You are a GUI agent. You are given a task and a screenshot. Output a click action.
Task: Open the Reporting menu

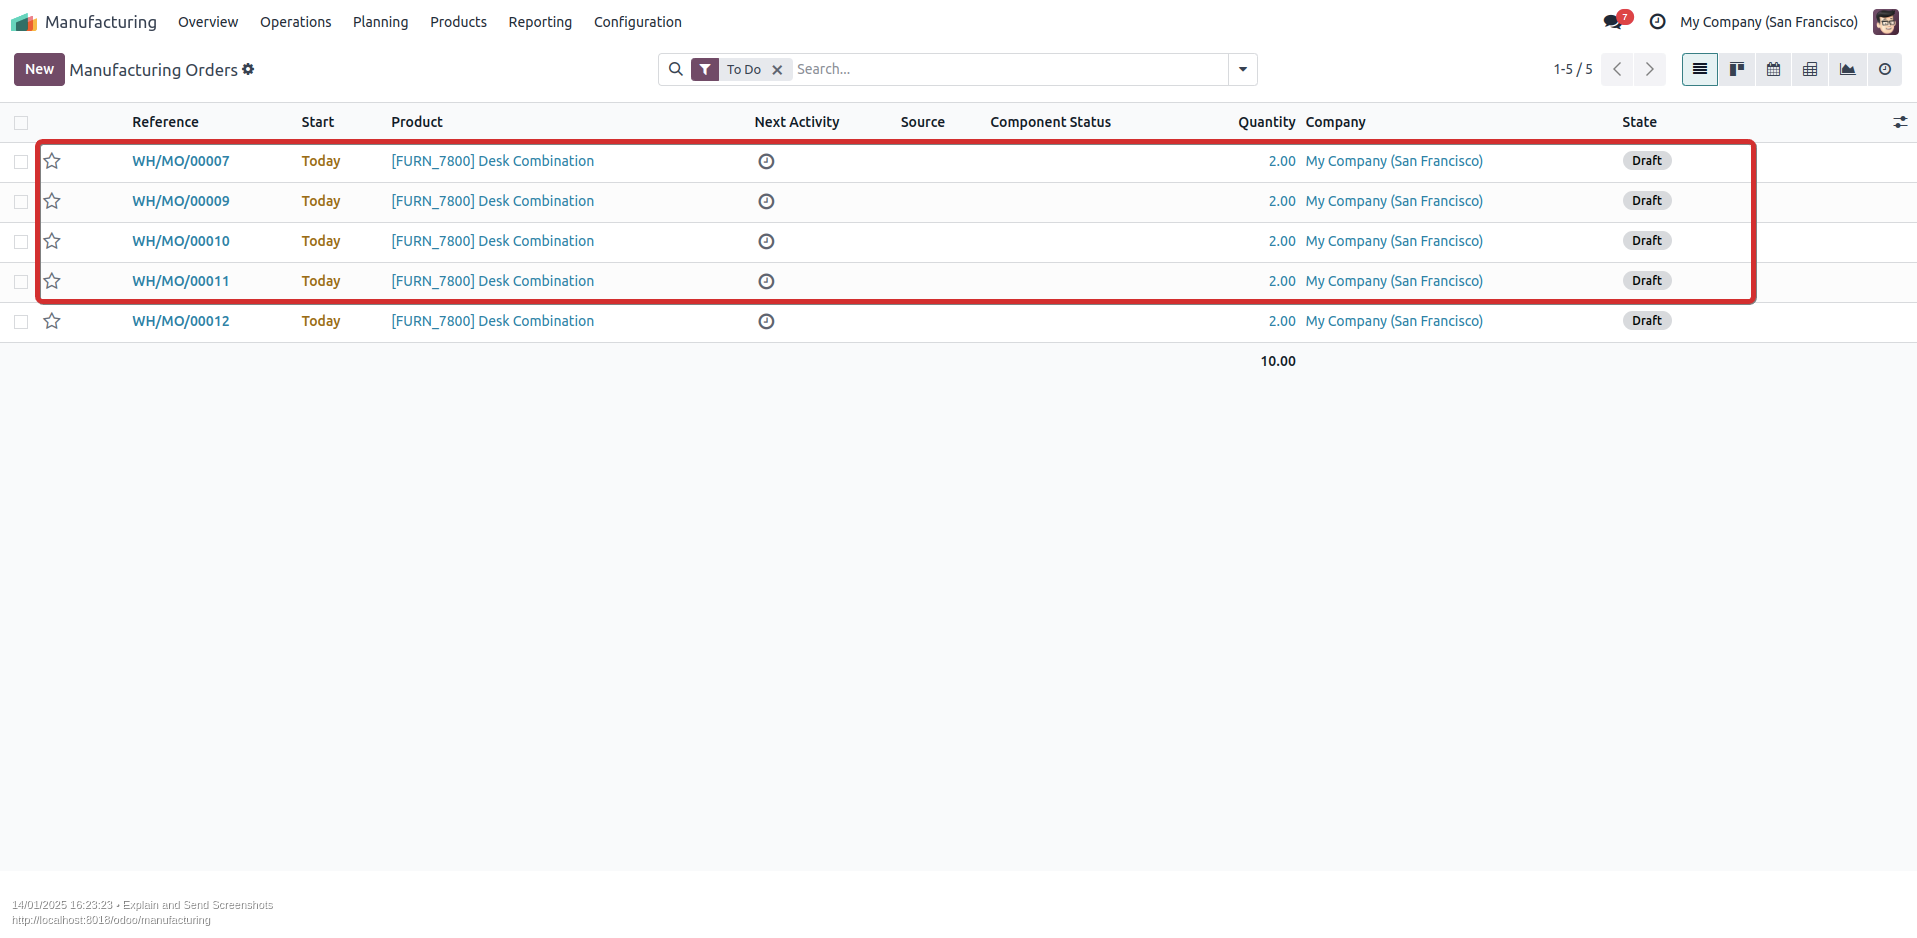click(540, 22)
